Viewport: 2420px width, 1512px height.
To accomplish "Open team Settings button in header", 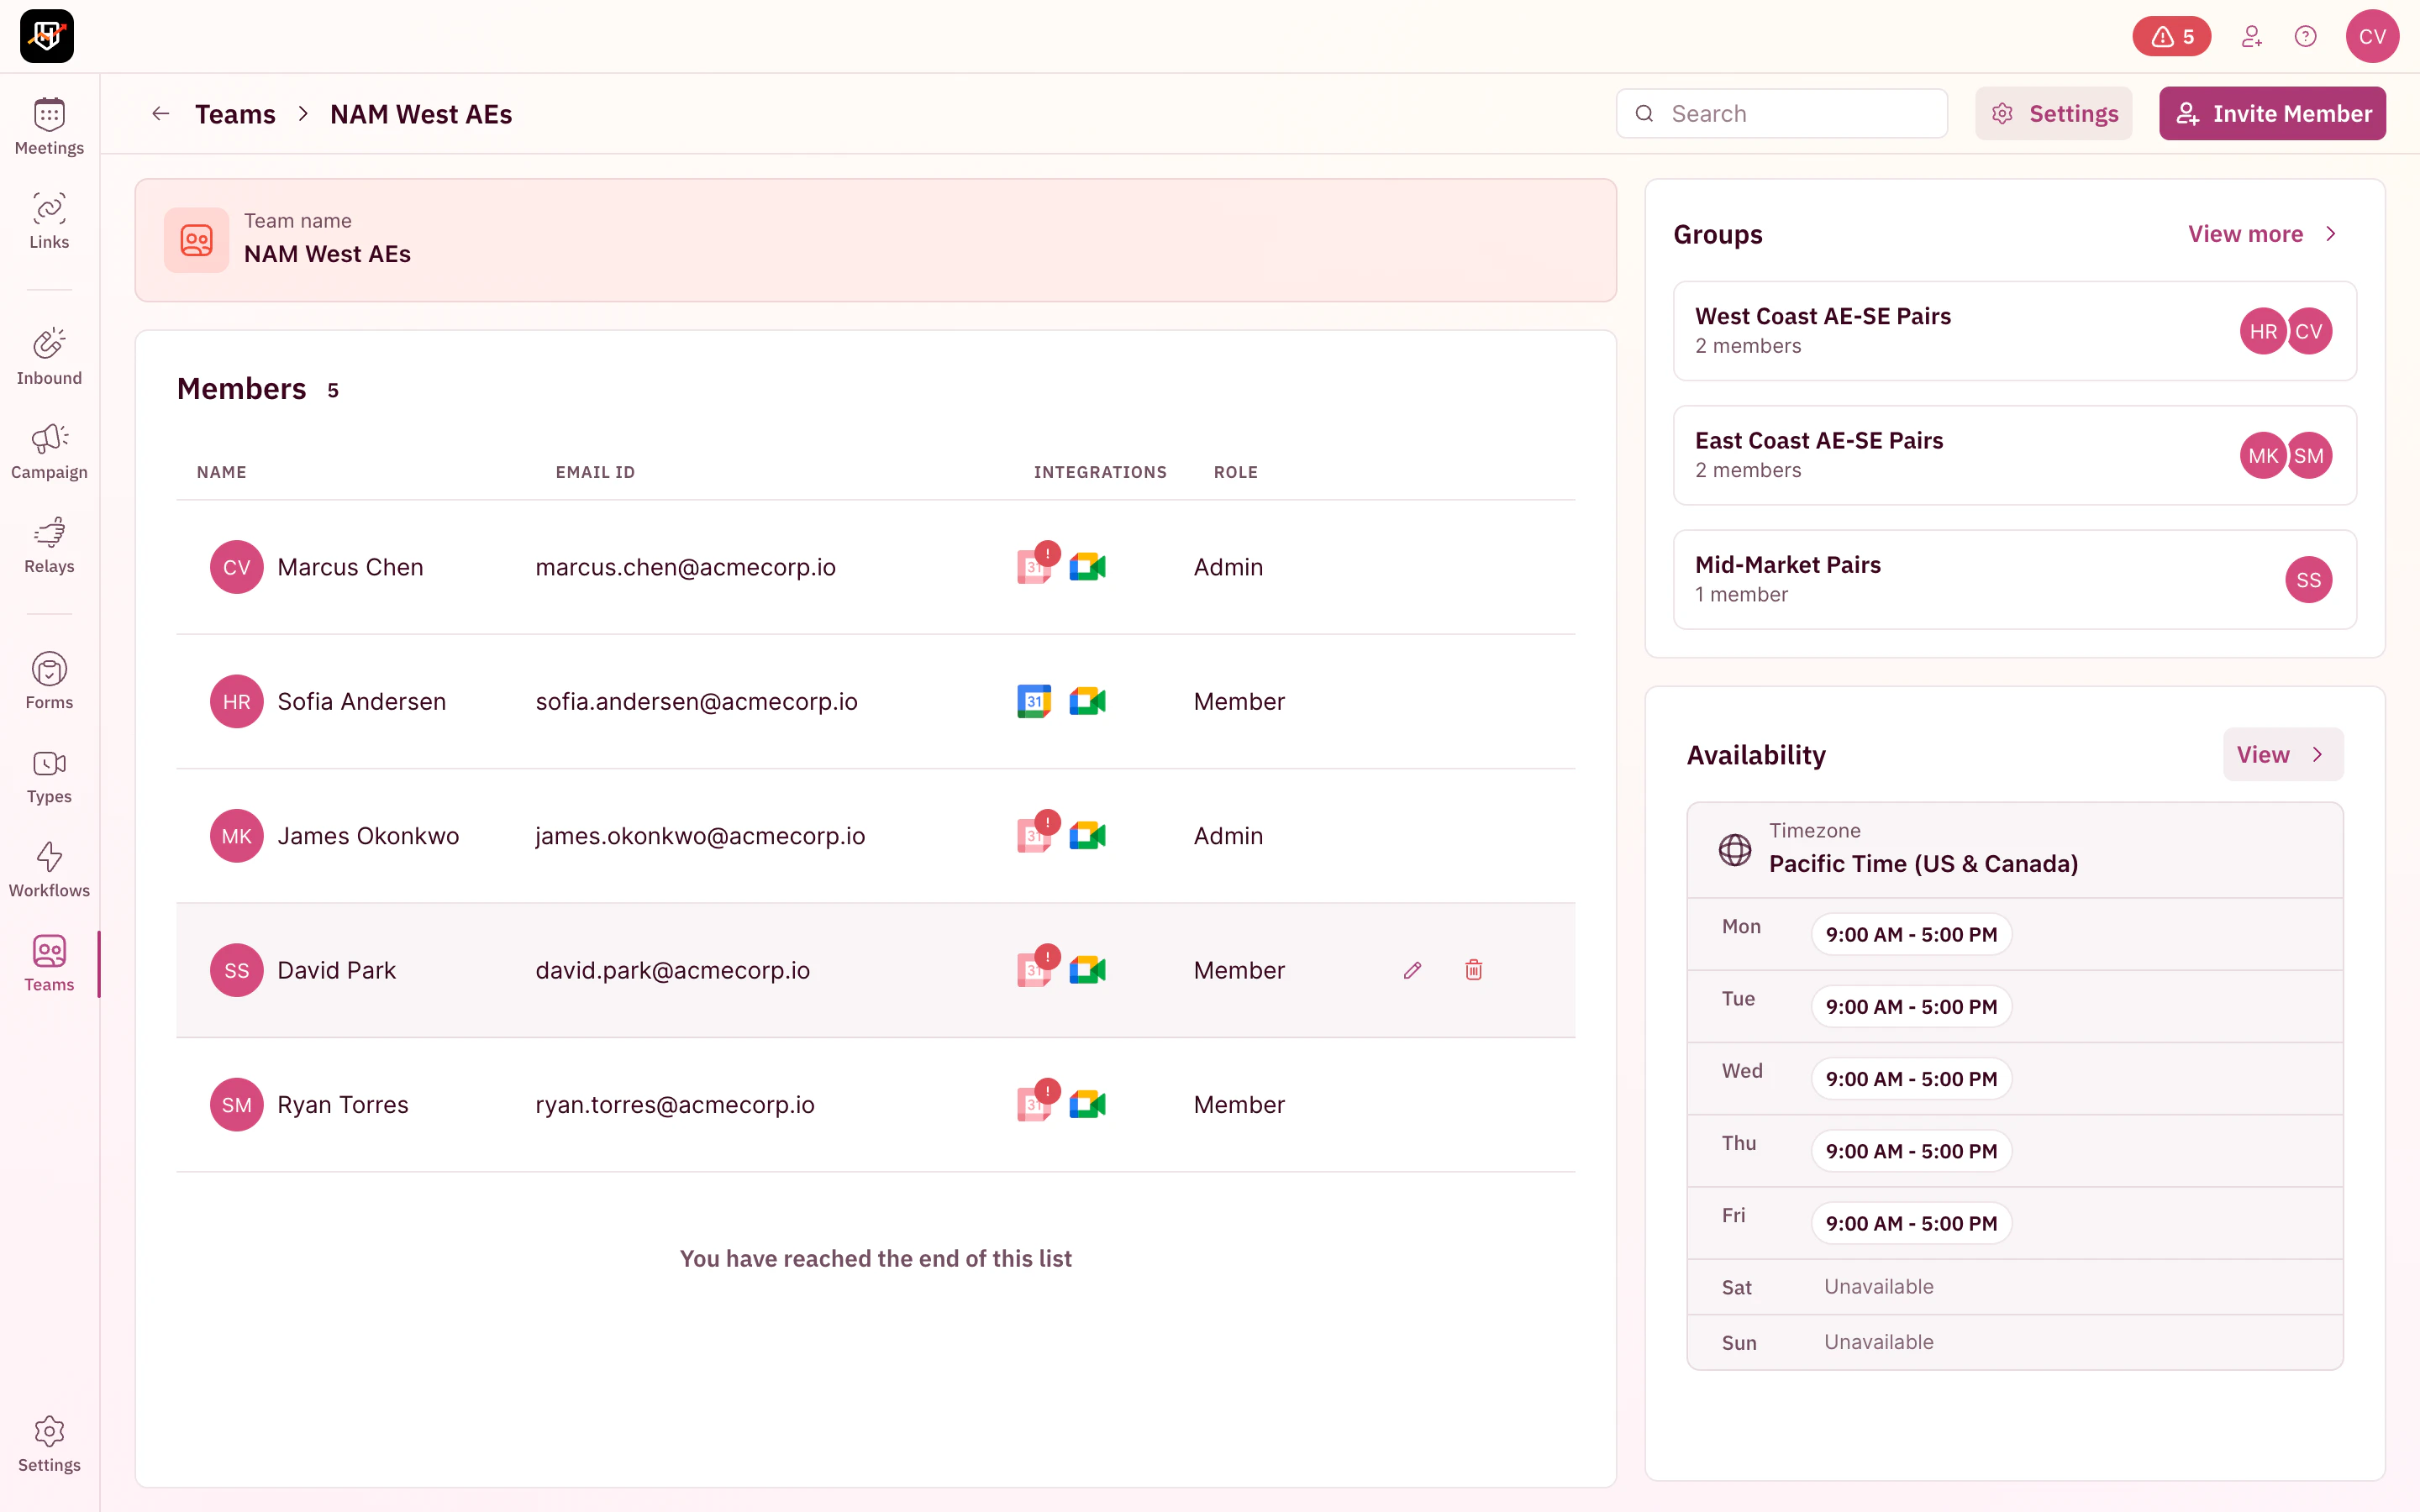I will [x=2054, y=114].
